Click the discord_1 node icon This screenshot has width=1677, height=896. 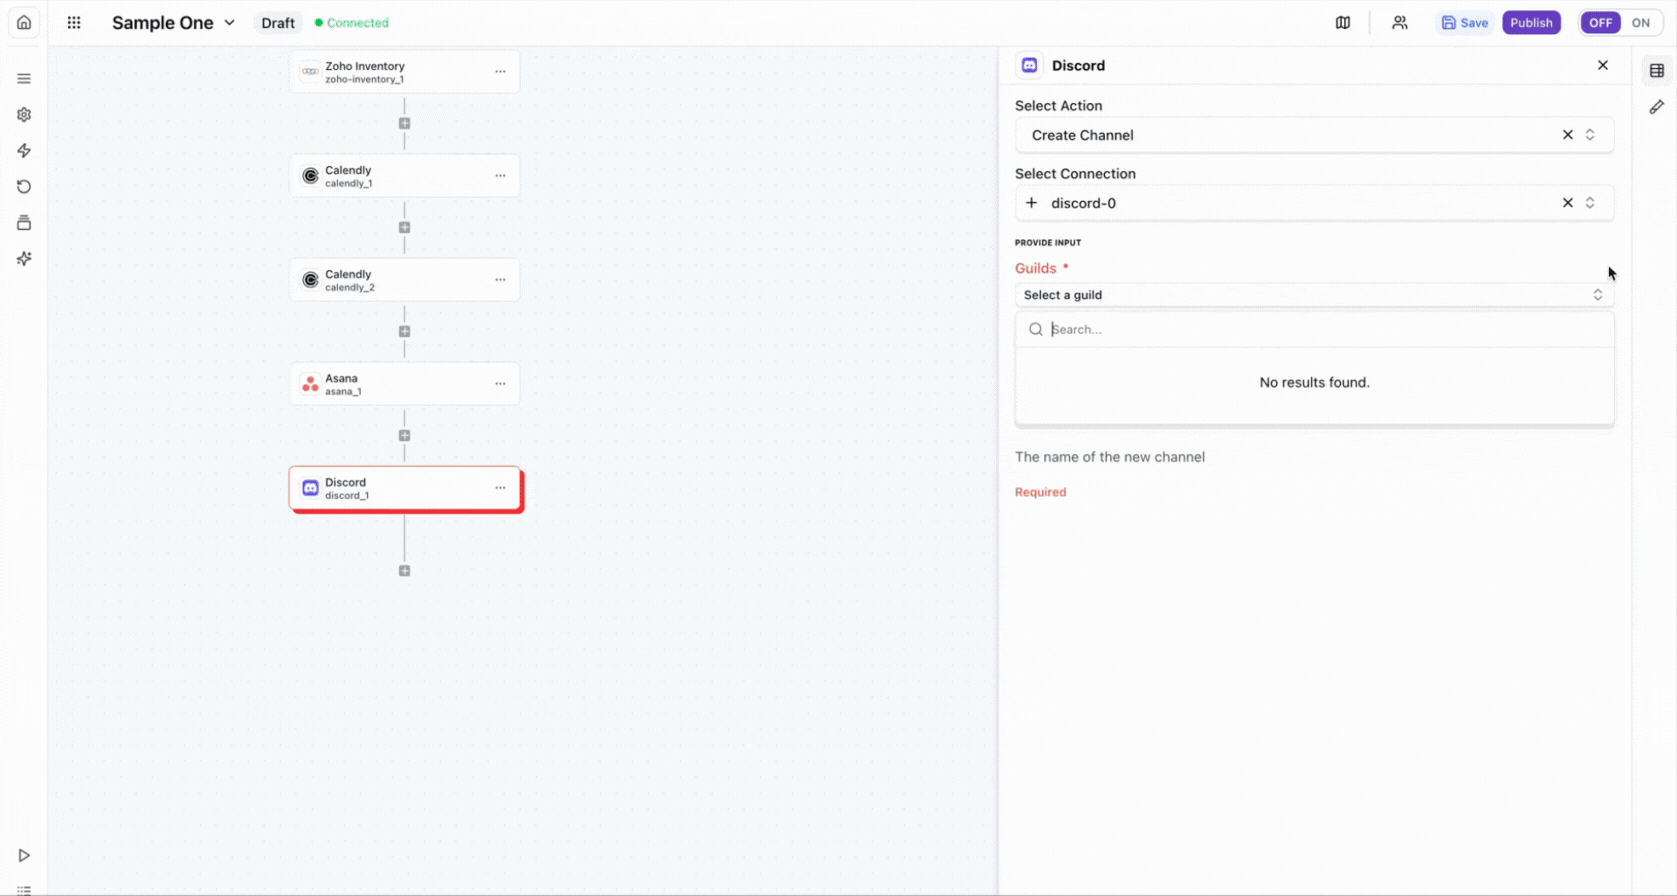coord(310,488)
